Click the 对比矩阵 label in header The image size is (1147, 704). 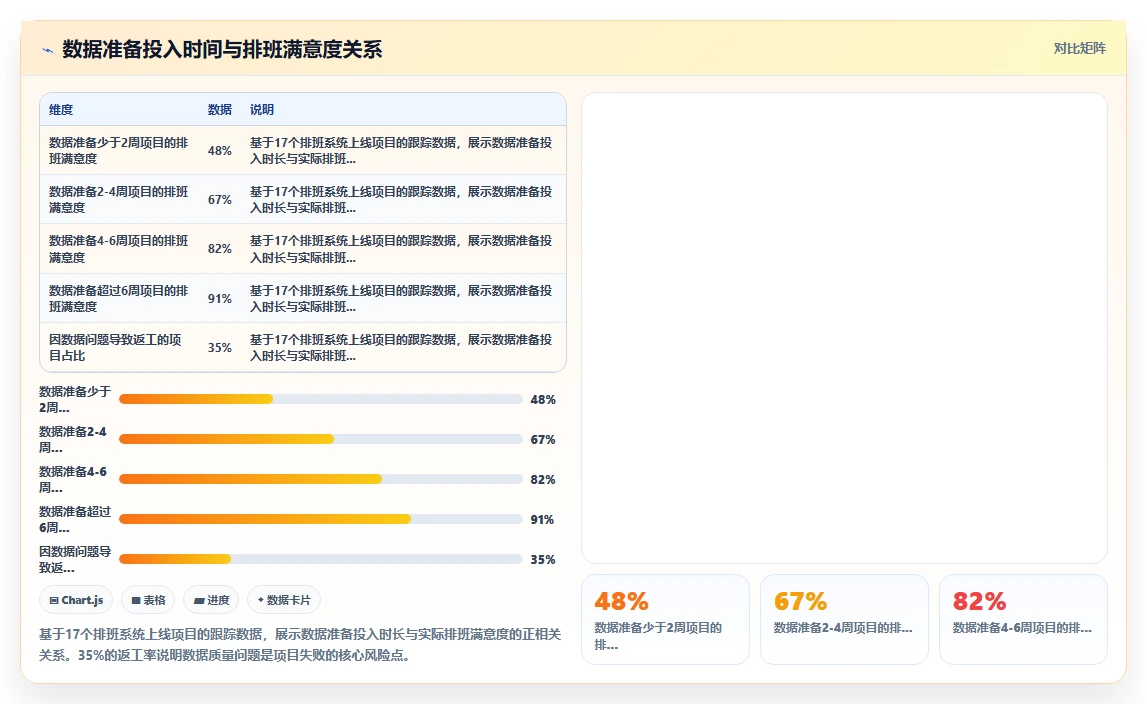pyautogui.click(x=1079, y=48)
